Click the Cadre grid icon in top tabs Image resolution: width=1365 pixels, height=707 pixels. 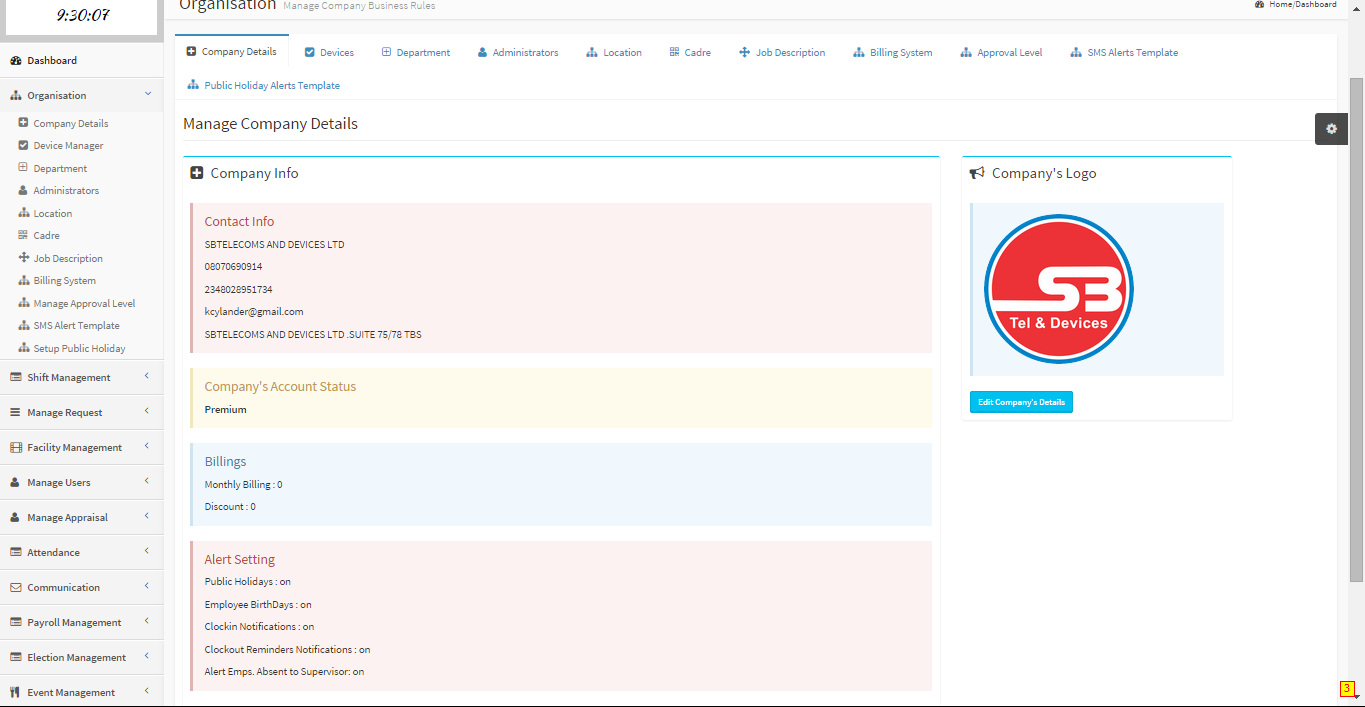674,52
